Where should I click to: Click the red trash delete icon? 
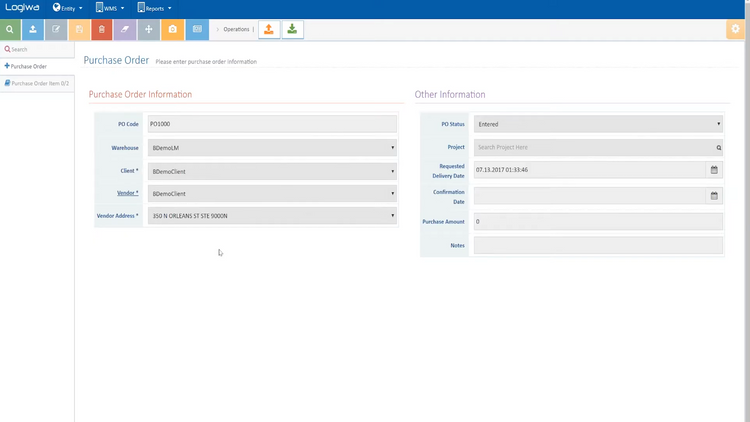[x=102, y=29]
